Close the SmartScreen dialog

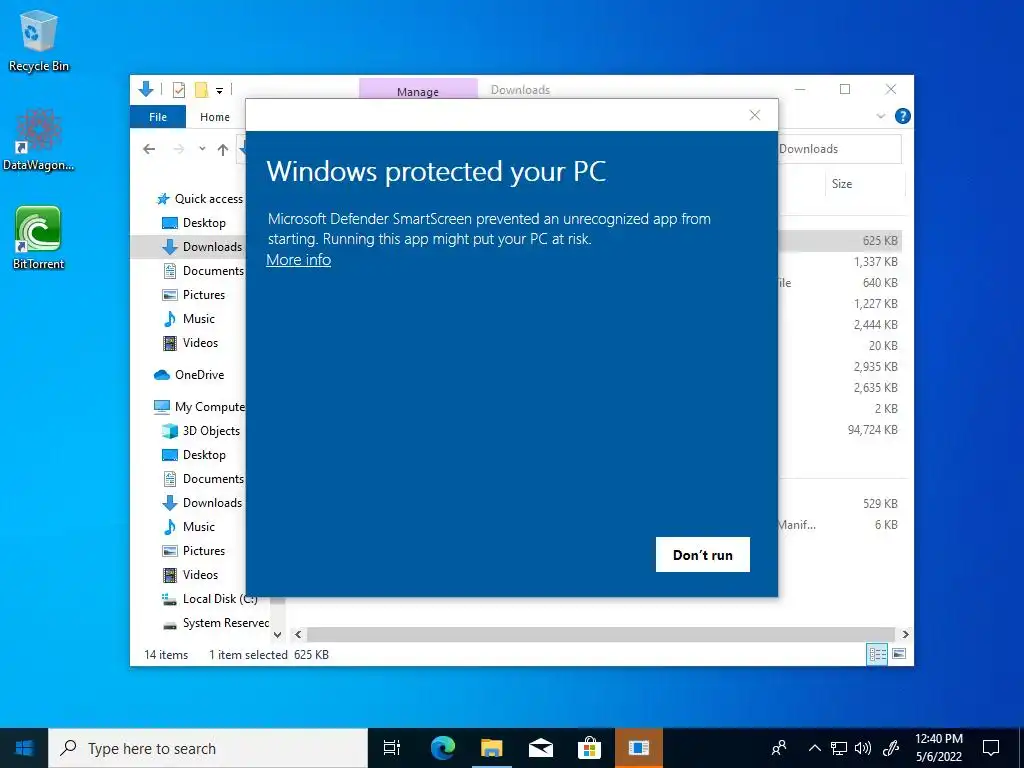[x=755, y=115]
